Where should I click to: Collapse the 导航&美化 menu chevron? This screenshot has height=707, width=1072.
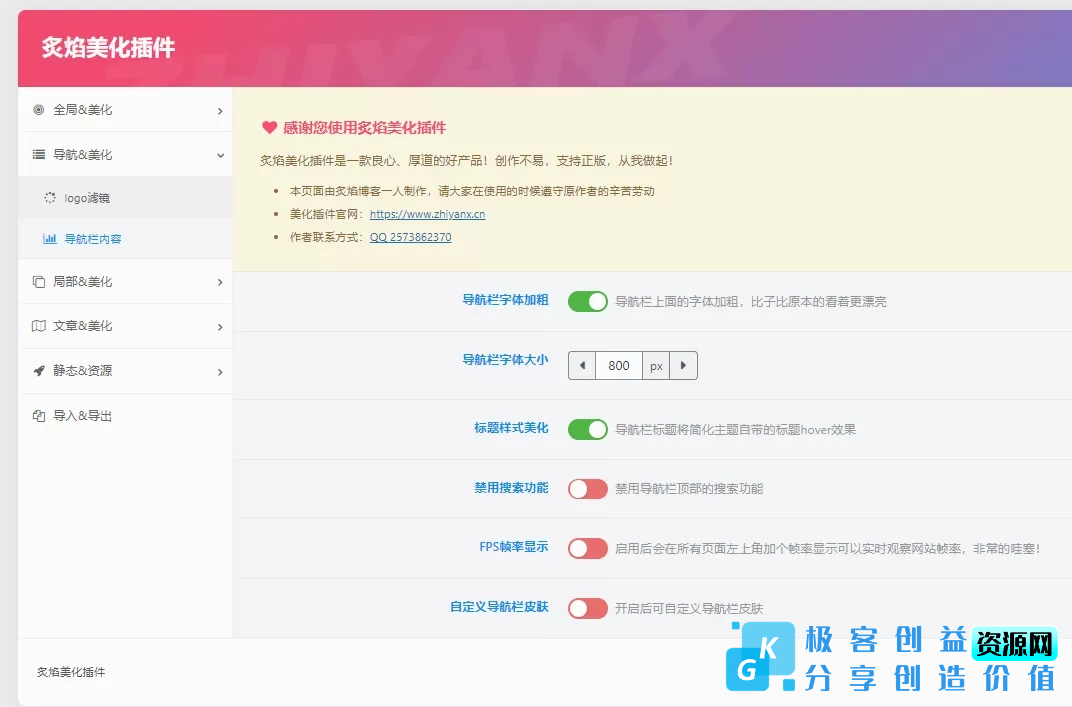[220, 154]
